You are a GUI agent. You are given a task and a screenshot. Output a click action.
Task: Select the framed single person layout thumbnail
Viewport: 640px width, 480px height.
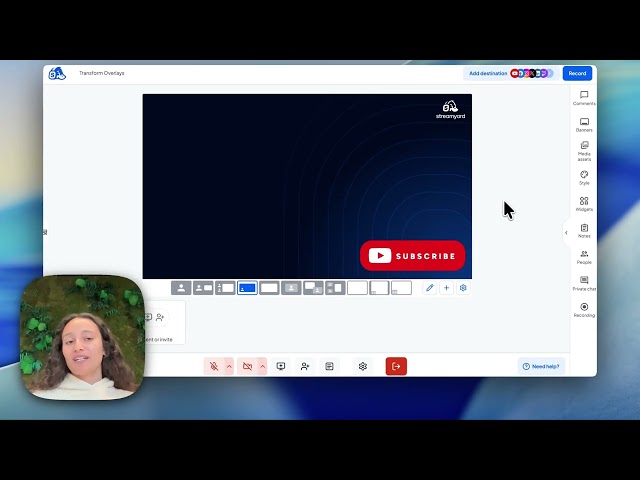[x=291, y=288]
